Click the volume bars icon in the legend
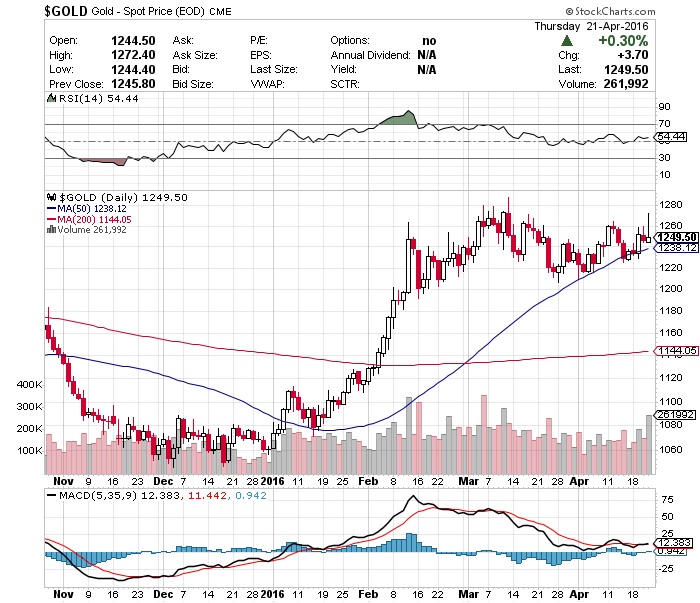Image resolution: width=700 pixels, height=603 pixels. point(51,230)
